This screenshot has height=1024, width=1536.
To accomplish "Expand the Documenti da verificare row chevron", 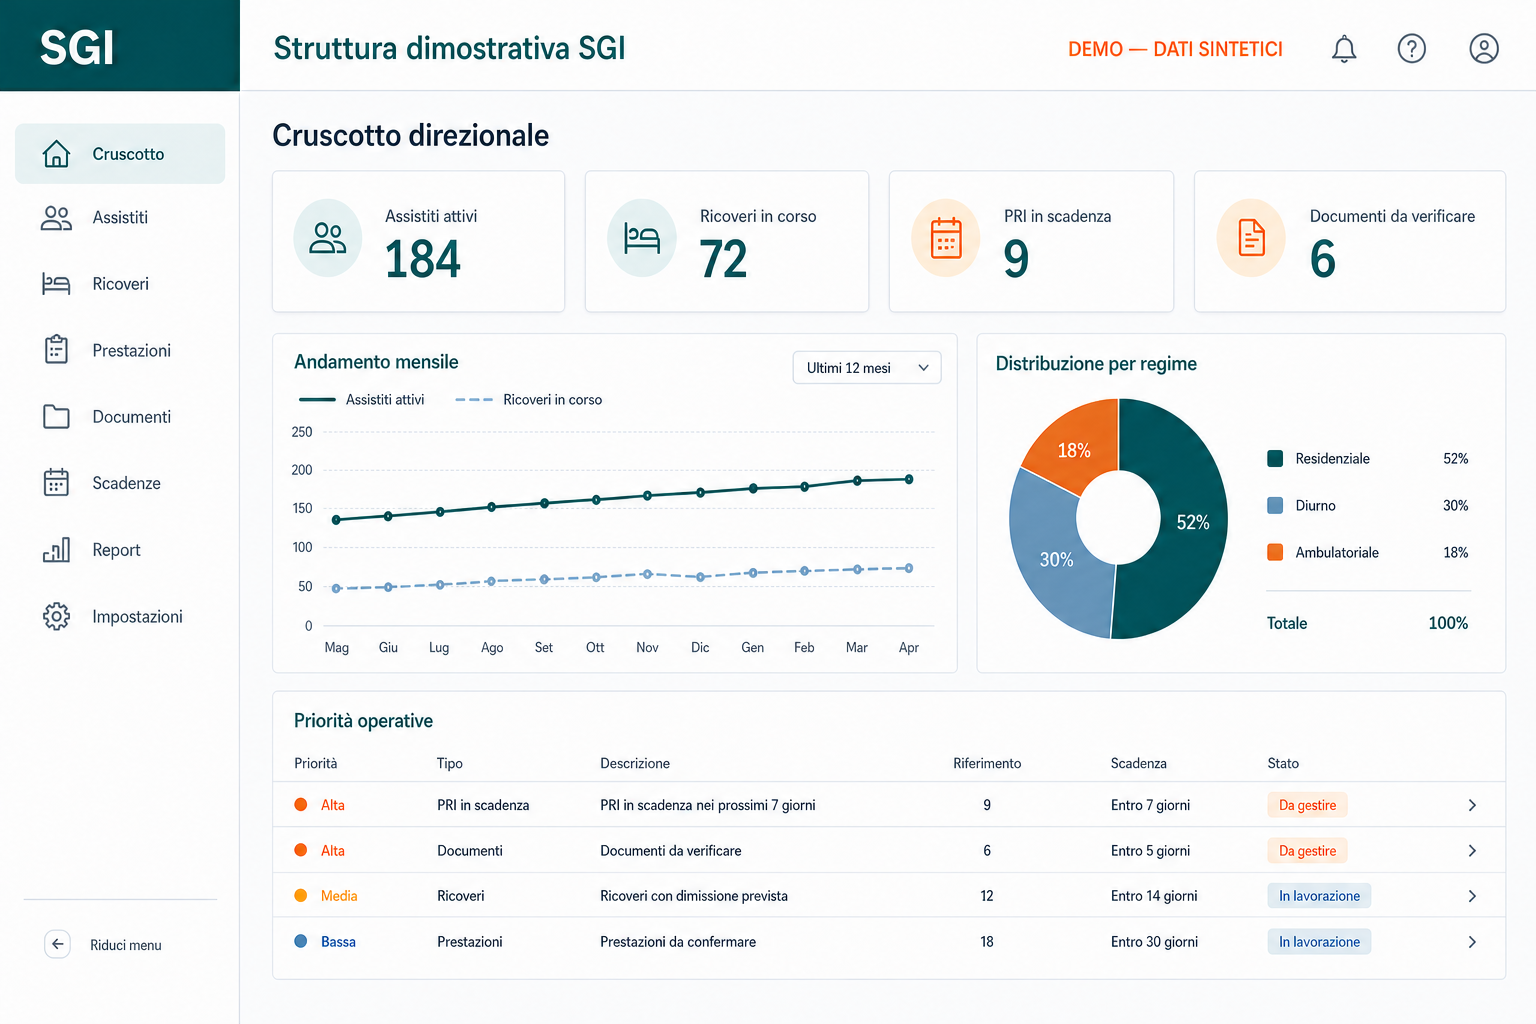I will click(x=1472, y=851).
